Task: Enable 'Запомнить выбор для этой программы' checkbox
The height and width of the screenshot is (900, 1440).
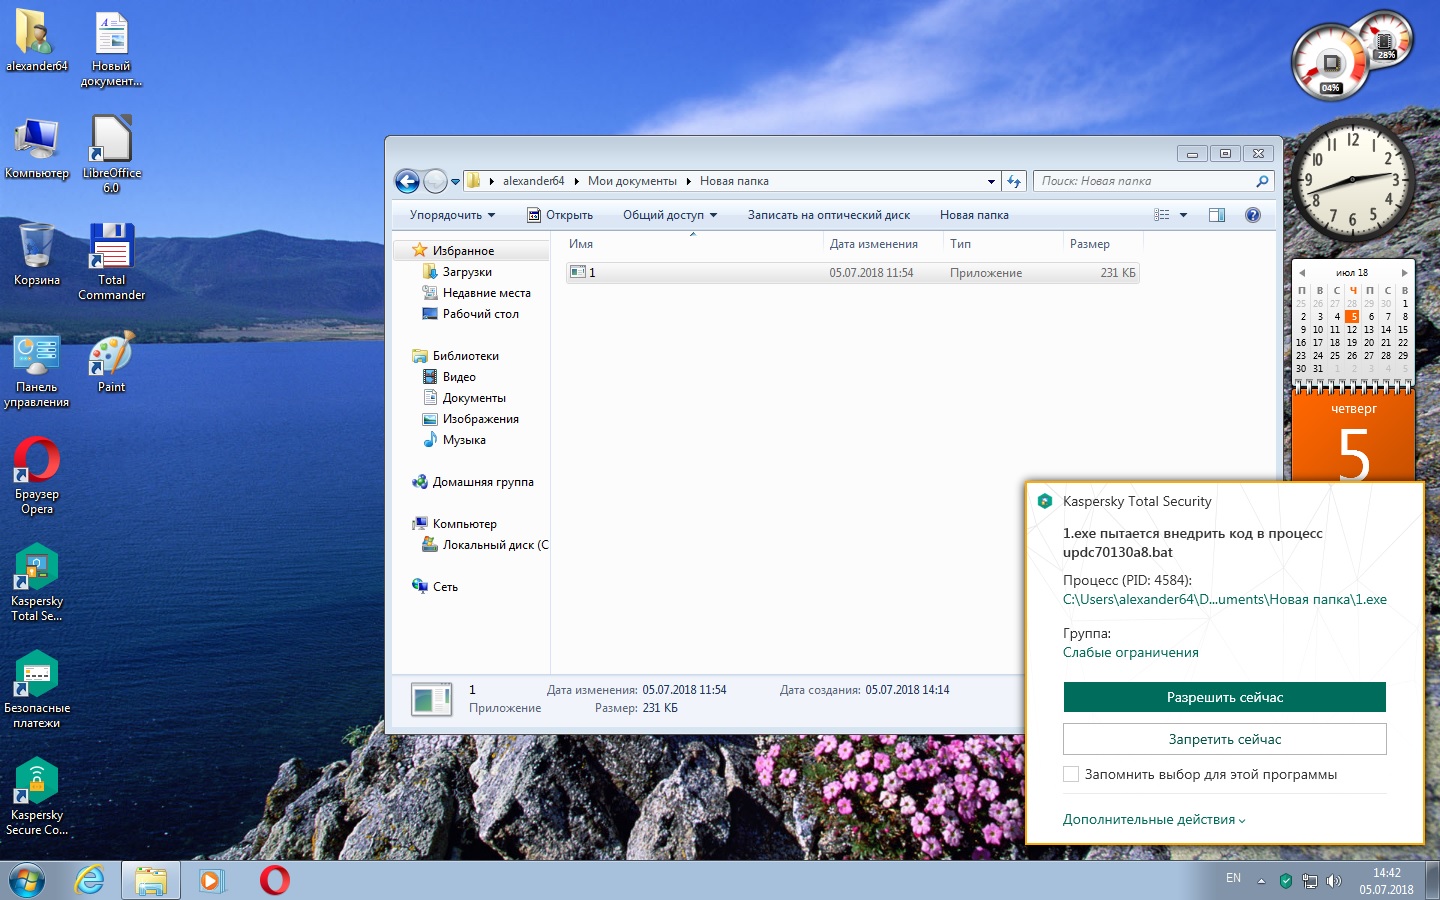Action: point(1071,774)
